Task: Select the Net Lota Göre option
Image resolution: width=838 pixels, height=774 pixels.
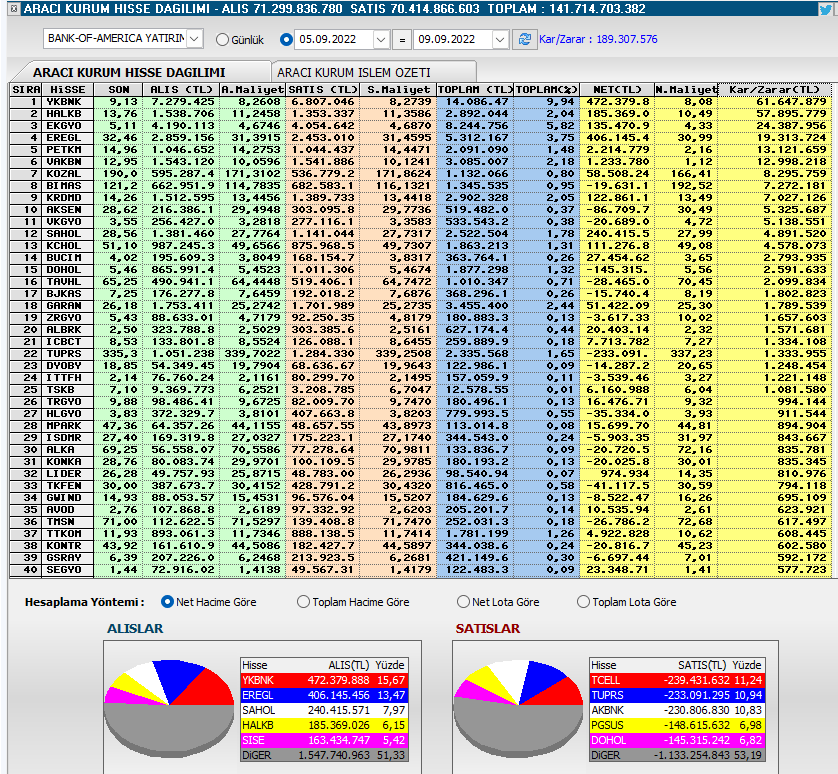Action: click(x=463, y=602)
